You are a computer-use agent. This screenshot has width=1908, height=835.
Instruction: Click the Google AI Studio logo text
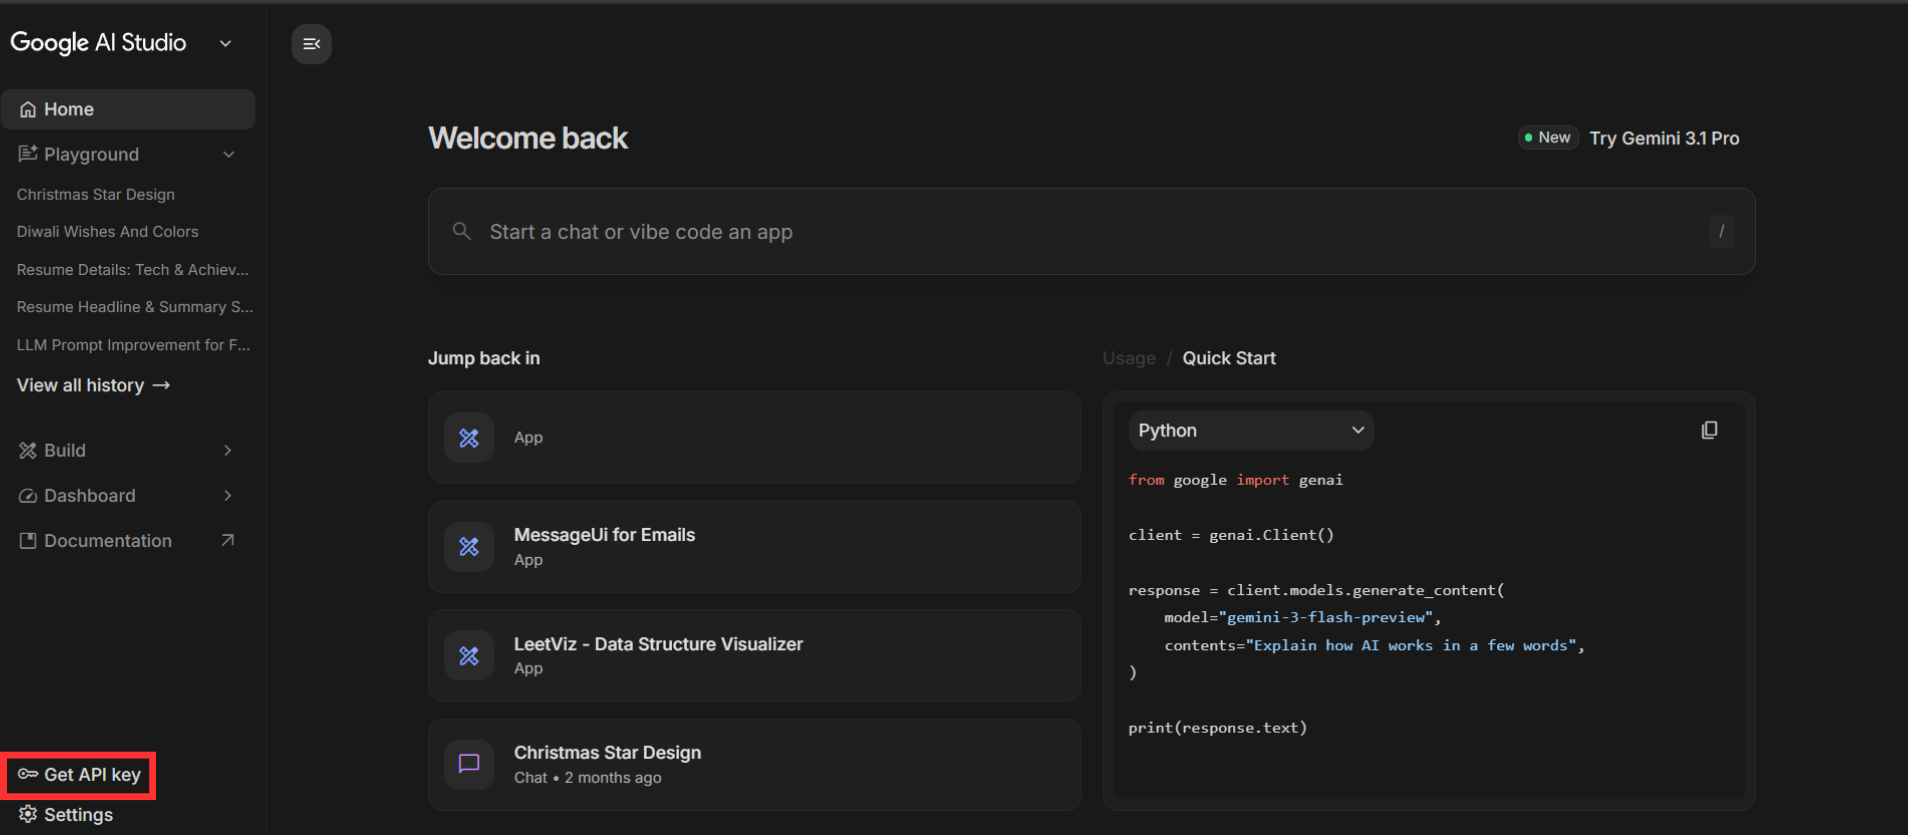(x=98, y=43)
